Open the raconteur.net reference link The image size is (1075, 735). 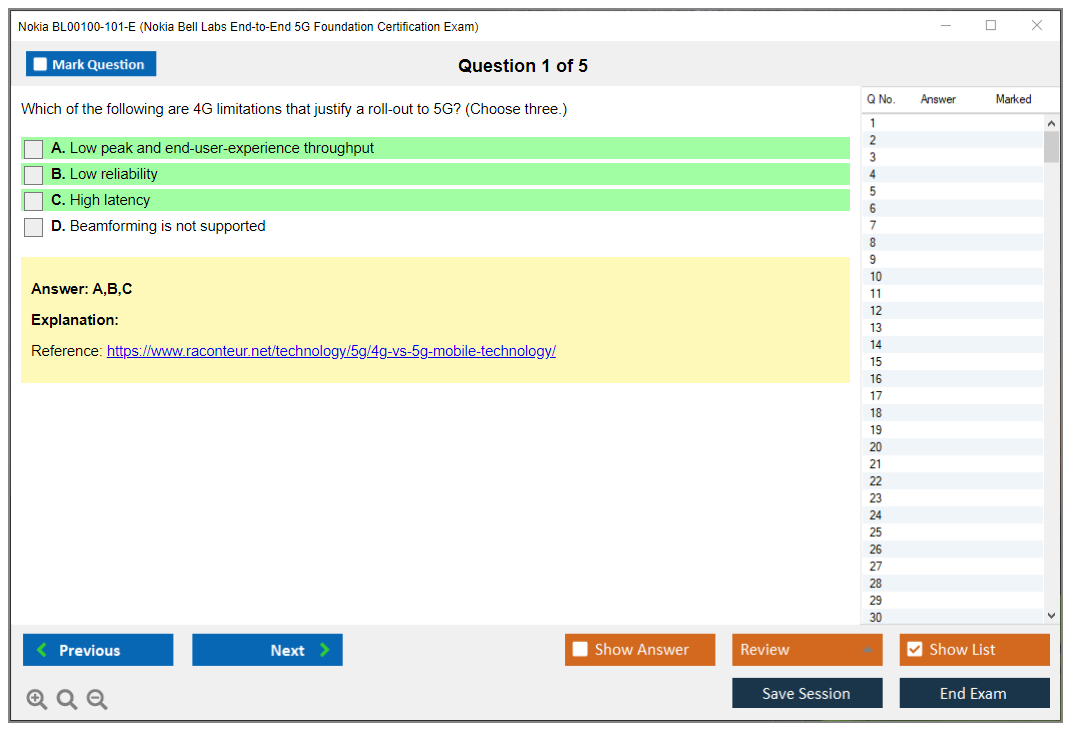tap(331, 351)
